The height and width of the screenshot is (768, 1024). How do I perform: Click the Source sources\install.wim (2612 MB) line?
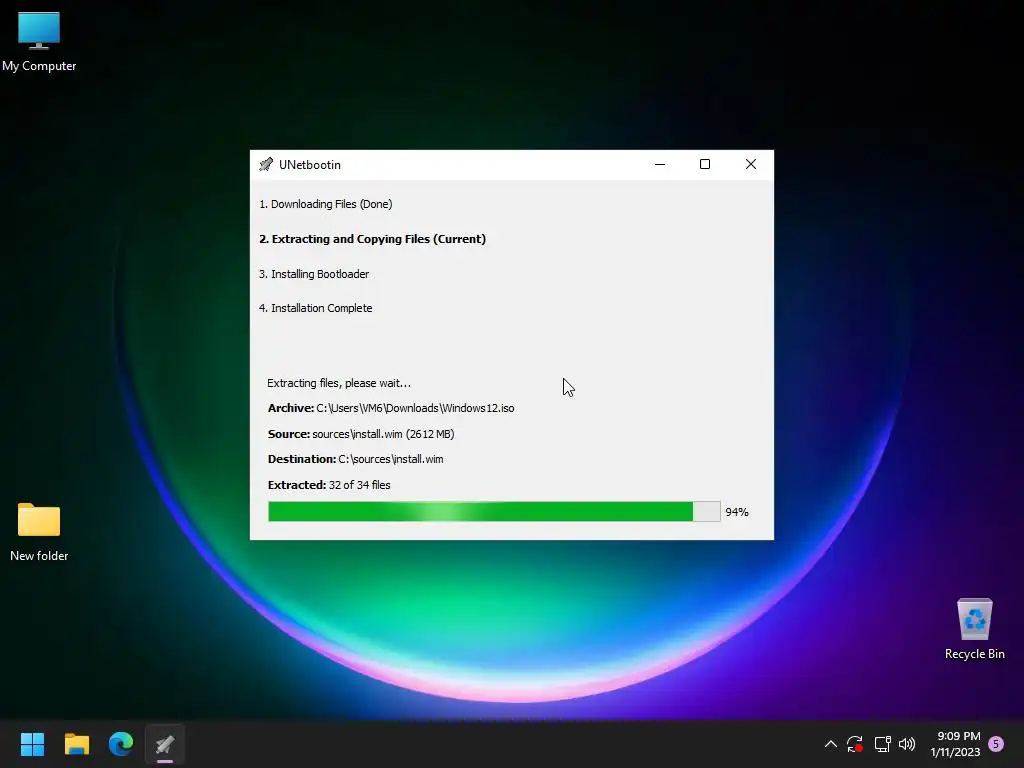[361, 434]
